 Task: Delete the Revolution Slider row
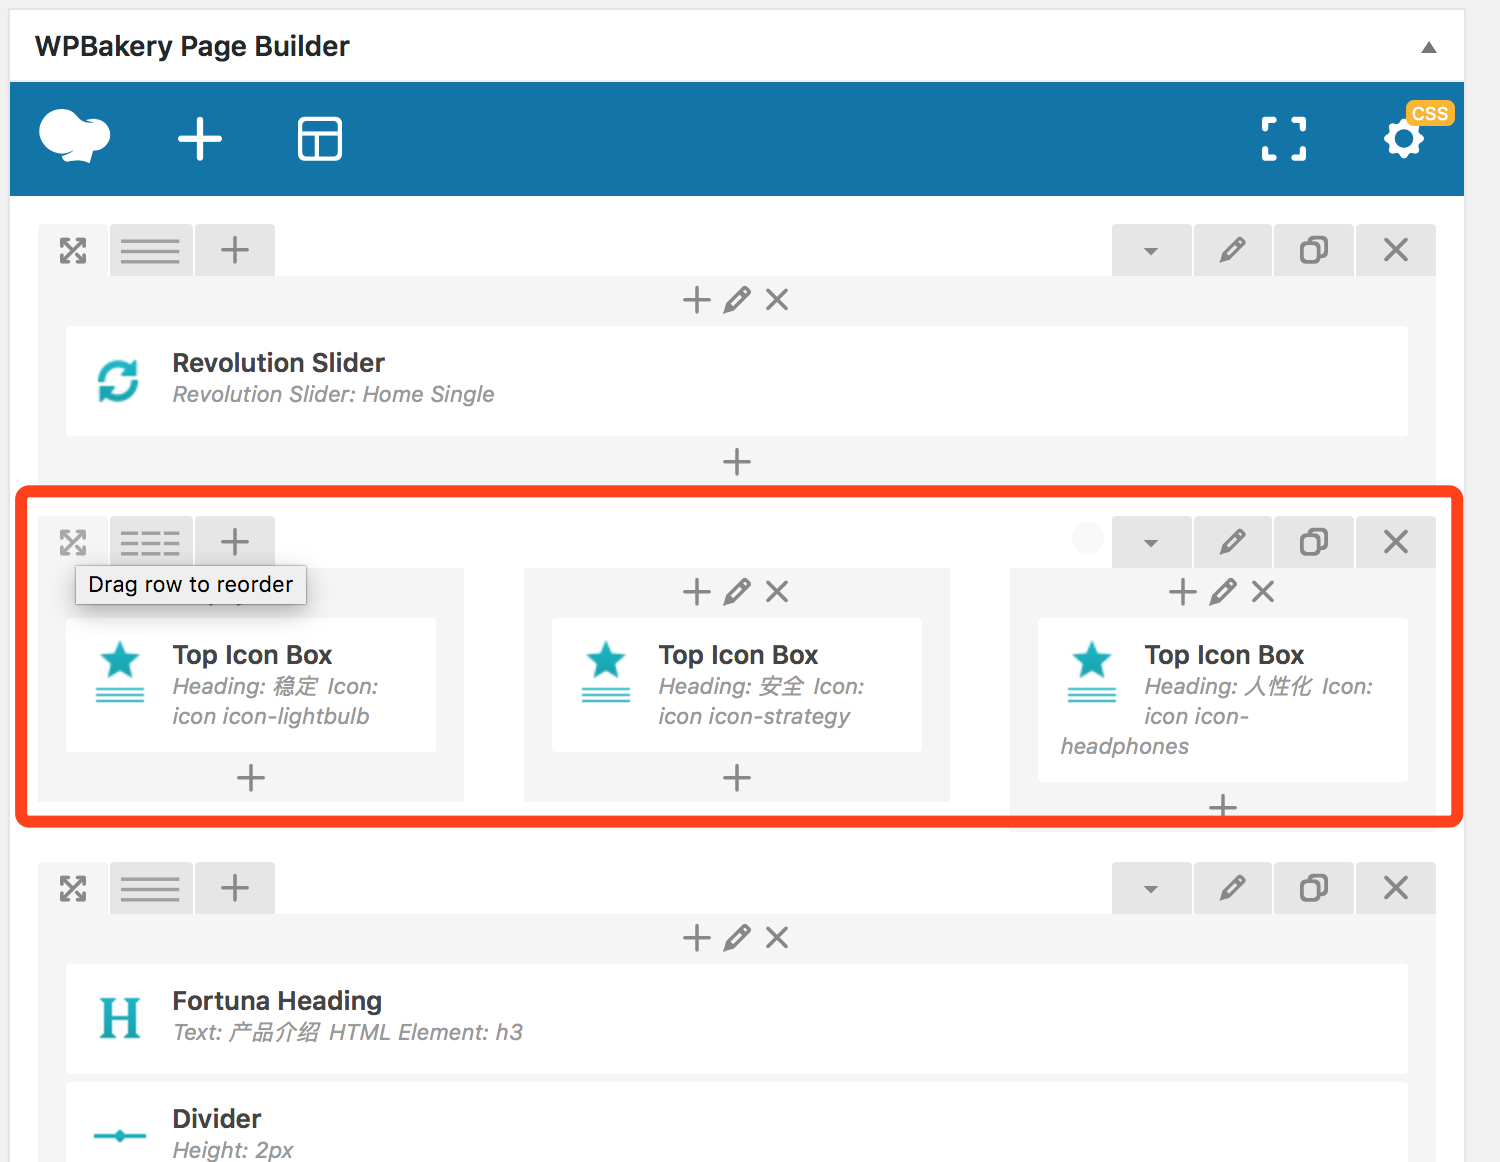pyautogui.click(x=1396, y=250)
